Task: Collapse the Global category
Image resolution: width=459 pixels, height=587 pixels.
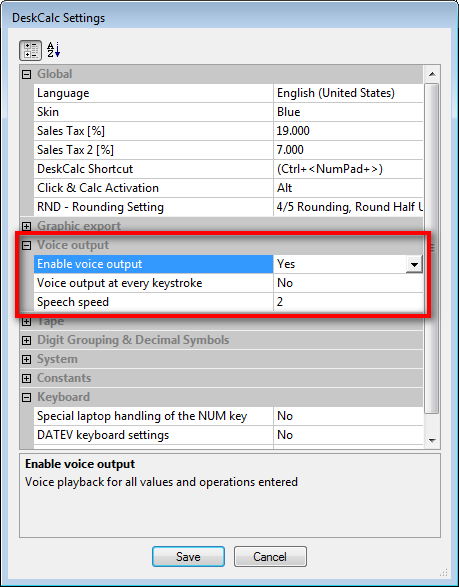Action: tap(26, 74)
